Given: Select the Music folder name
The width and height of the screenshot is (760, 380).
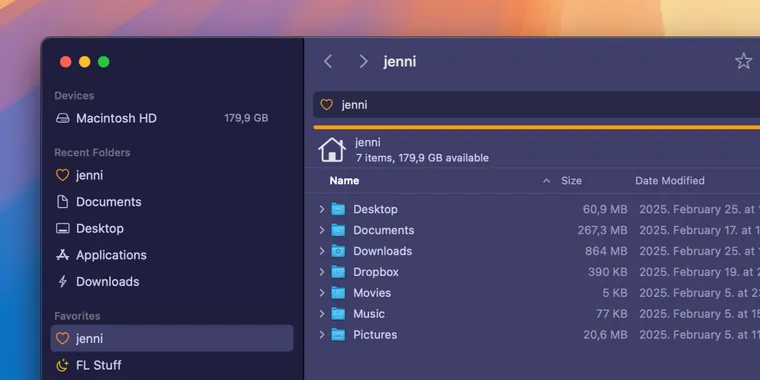Looking at the screenshot, I should coord(369,314).
